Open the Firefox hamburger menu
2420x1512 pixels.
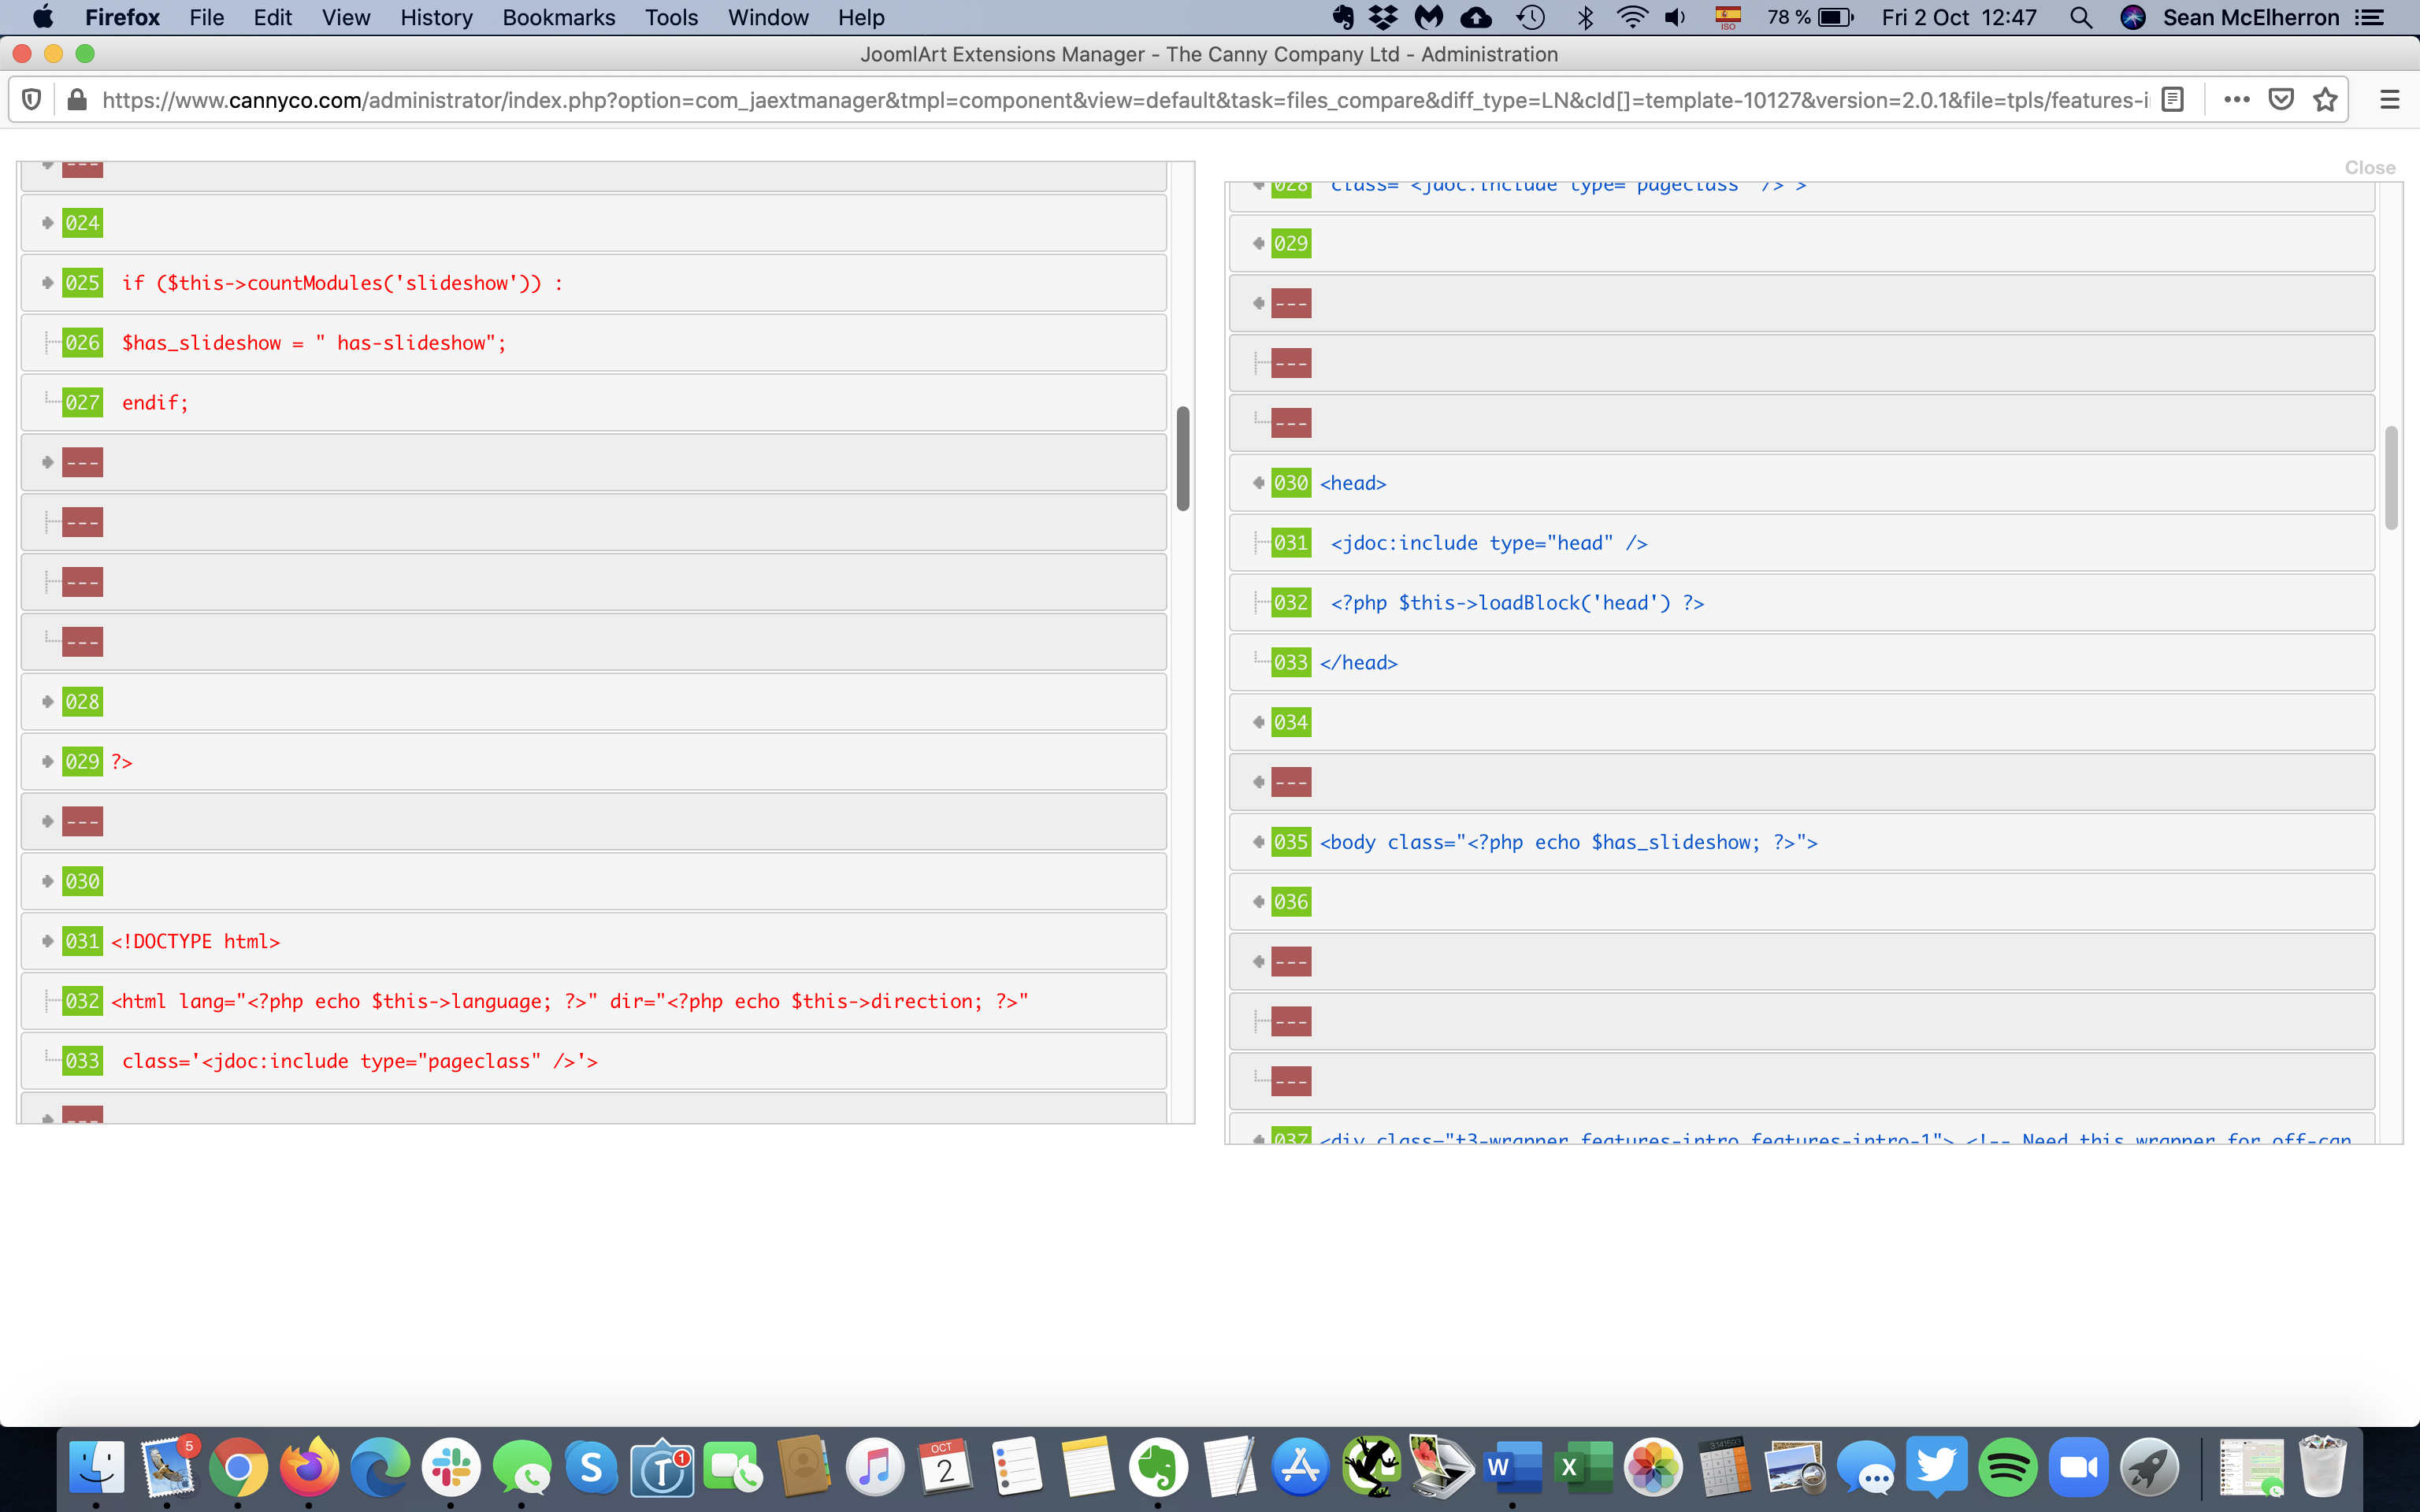click(2389, 100)
